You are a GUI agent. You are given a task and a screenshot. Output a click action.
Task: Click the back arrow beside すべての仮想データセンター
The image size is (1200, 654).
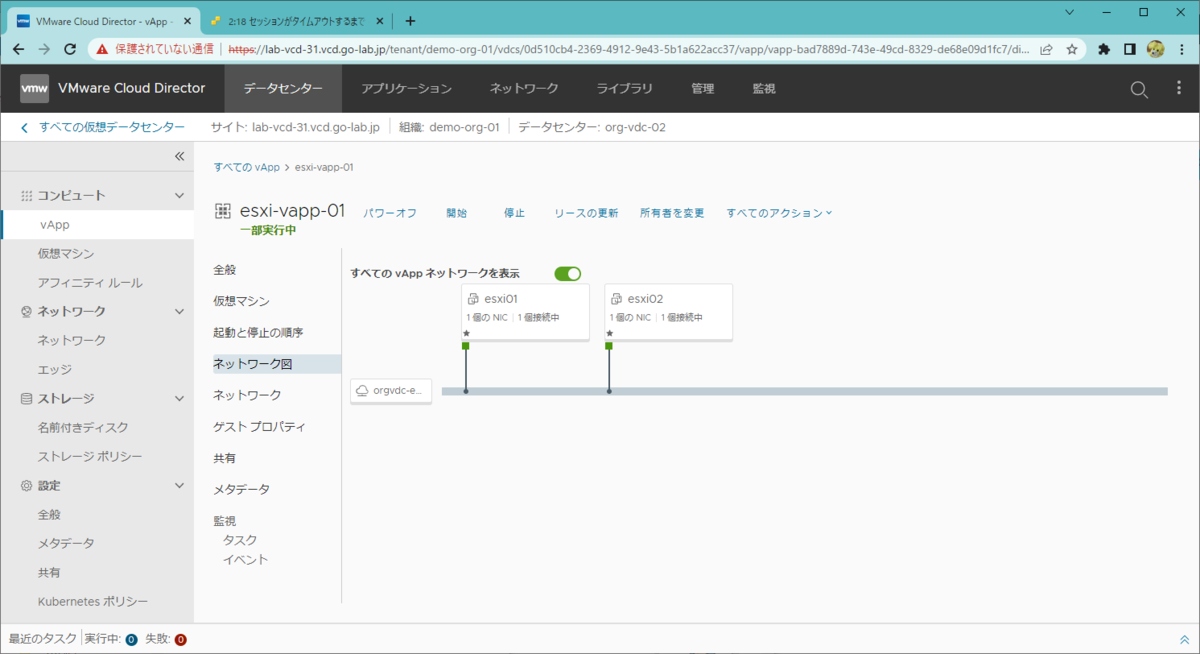24,127
